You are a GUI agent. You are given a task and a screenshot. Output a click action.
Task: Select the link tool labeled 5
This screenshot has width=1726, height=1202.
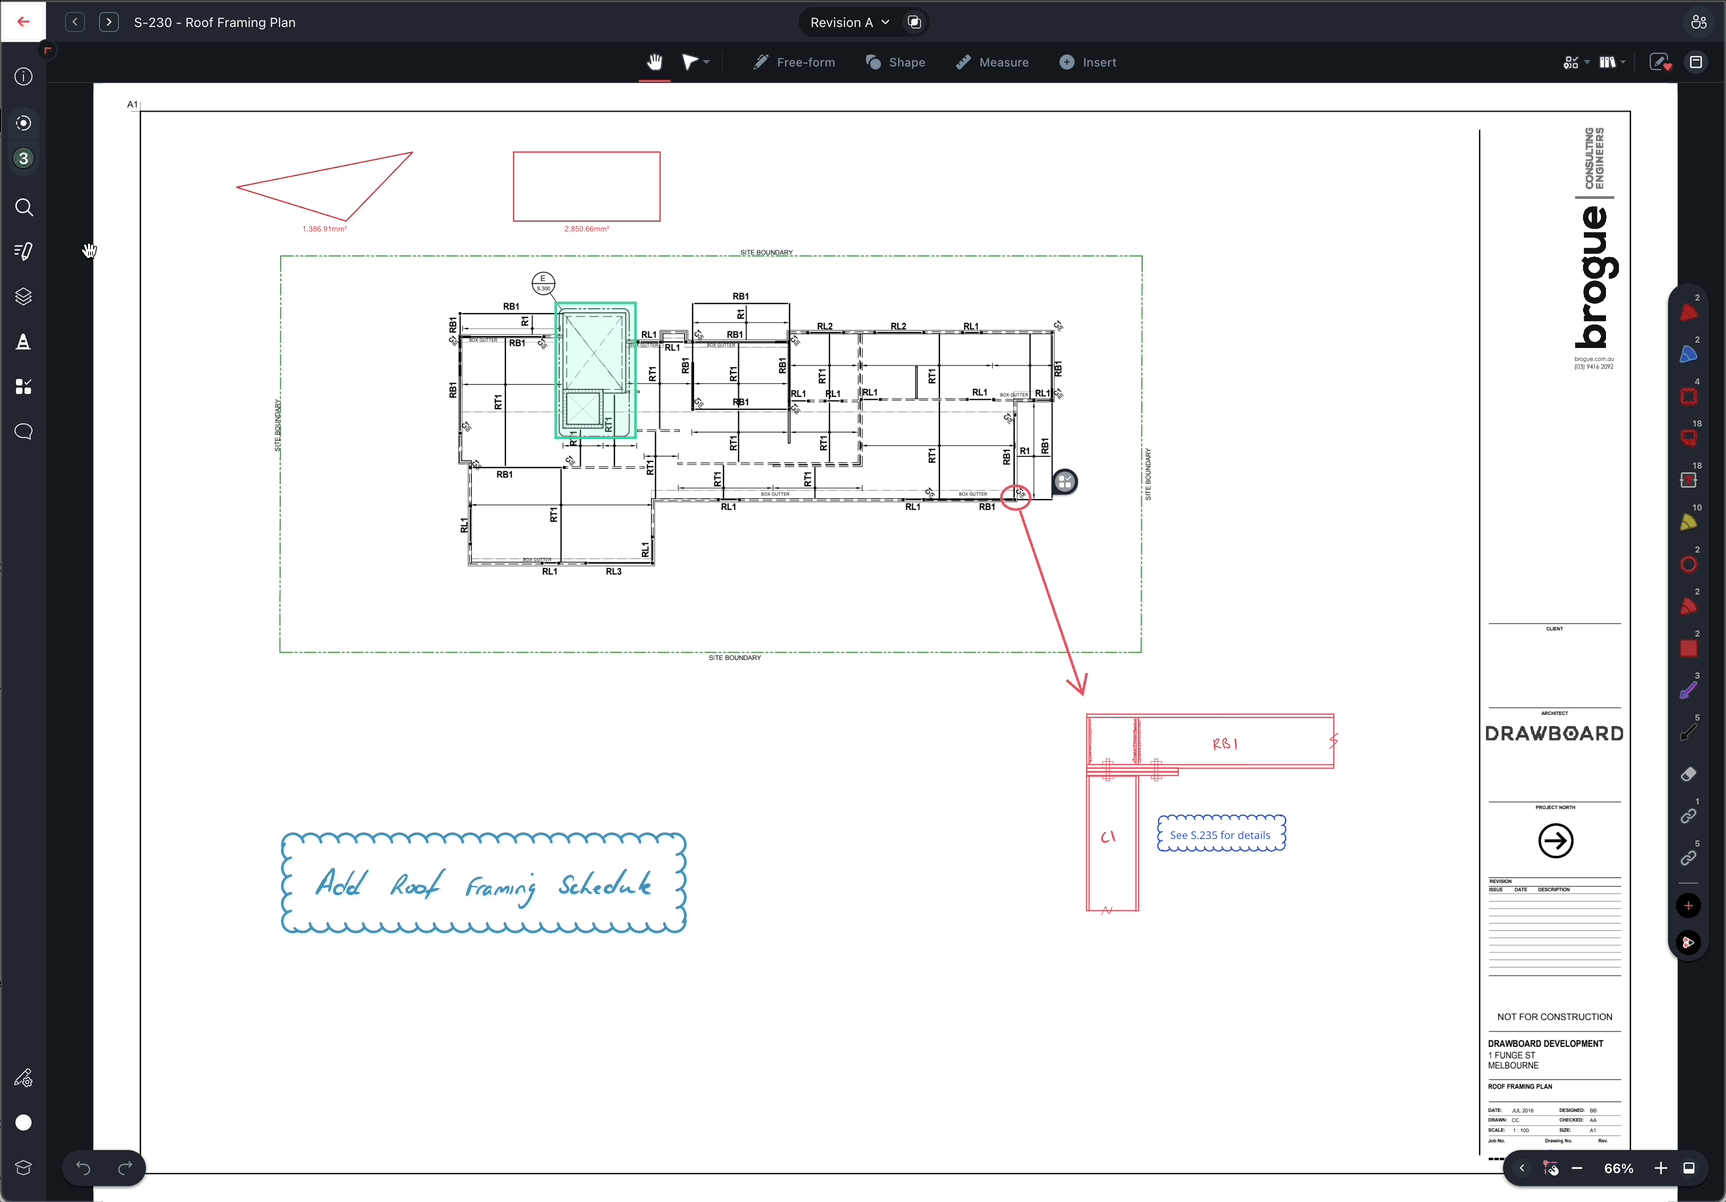coord(1689,858)
